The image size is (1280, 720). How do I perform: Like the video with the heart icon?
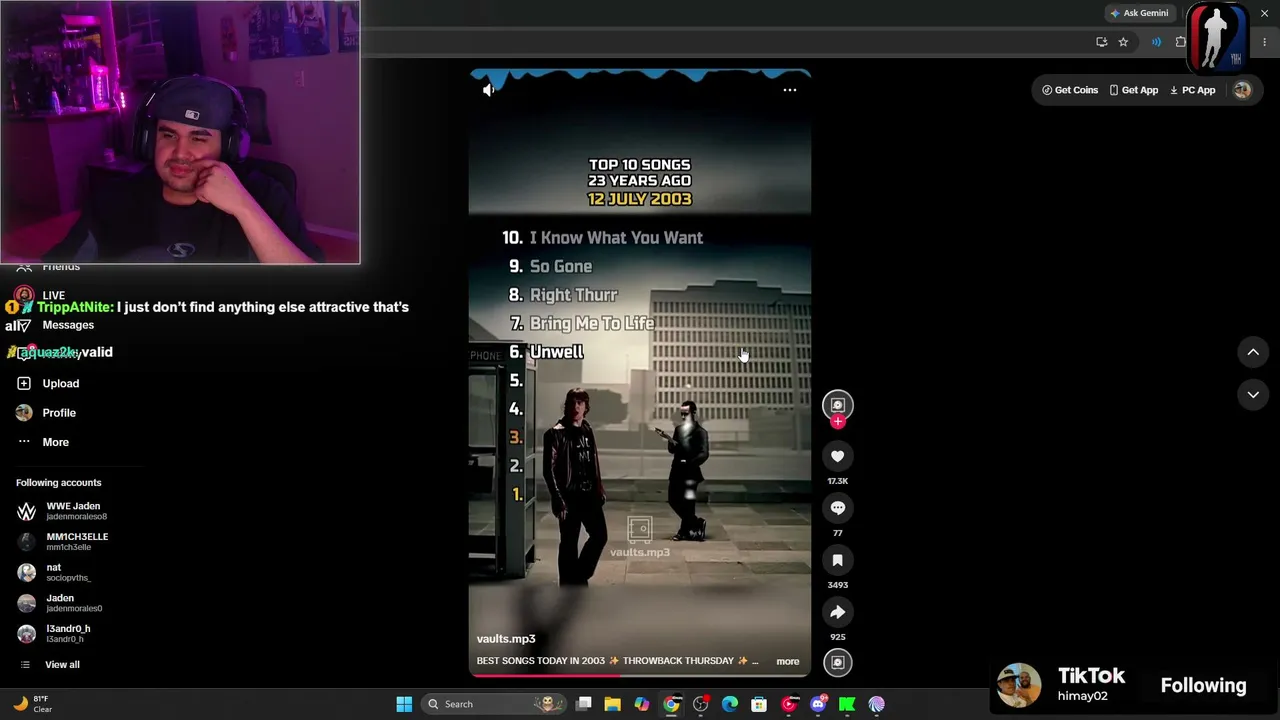838,456
